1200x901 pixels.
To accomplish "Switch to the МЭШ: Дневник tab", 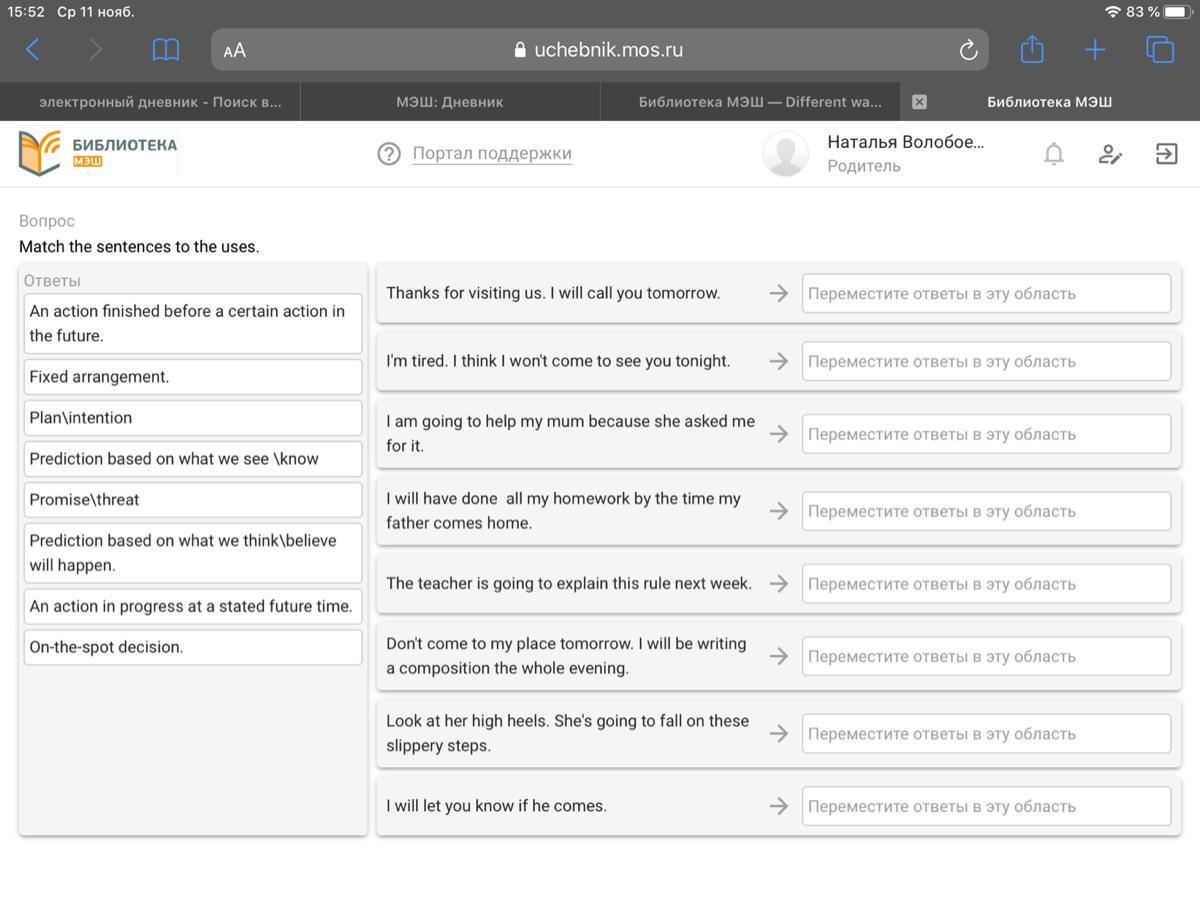I will pyautogui.click(x=449, y=101).
